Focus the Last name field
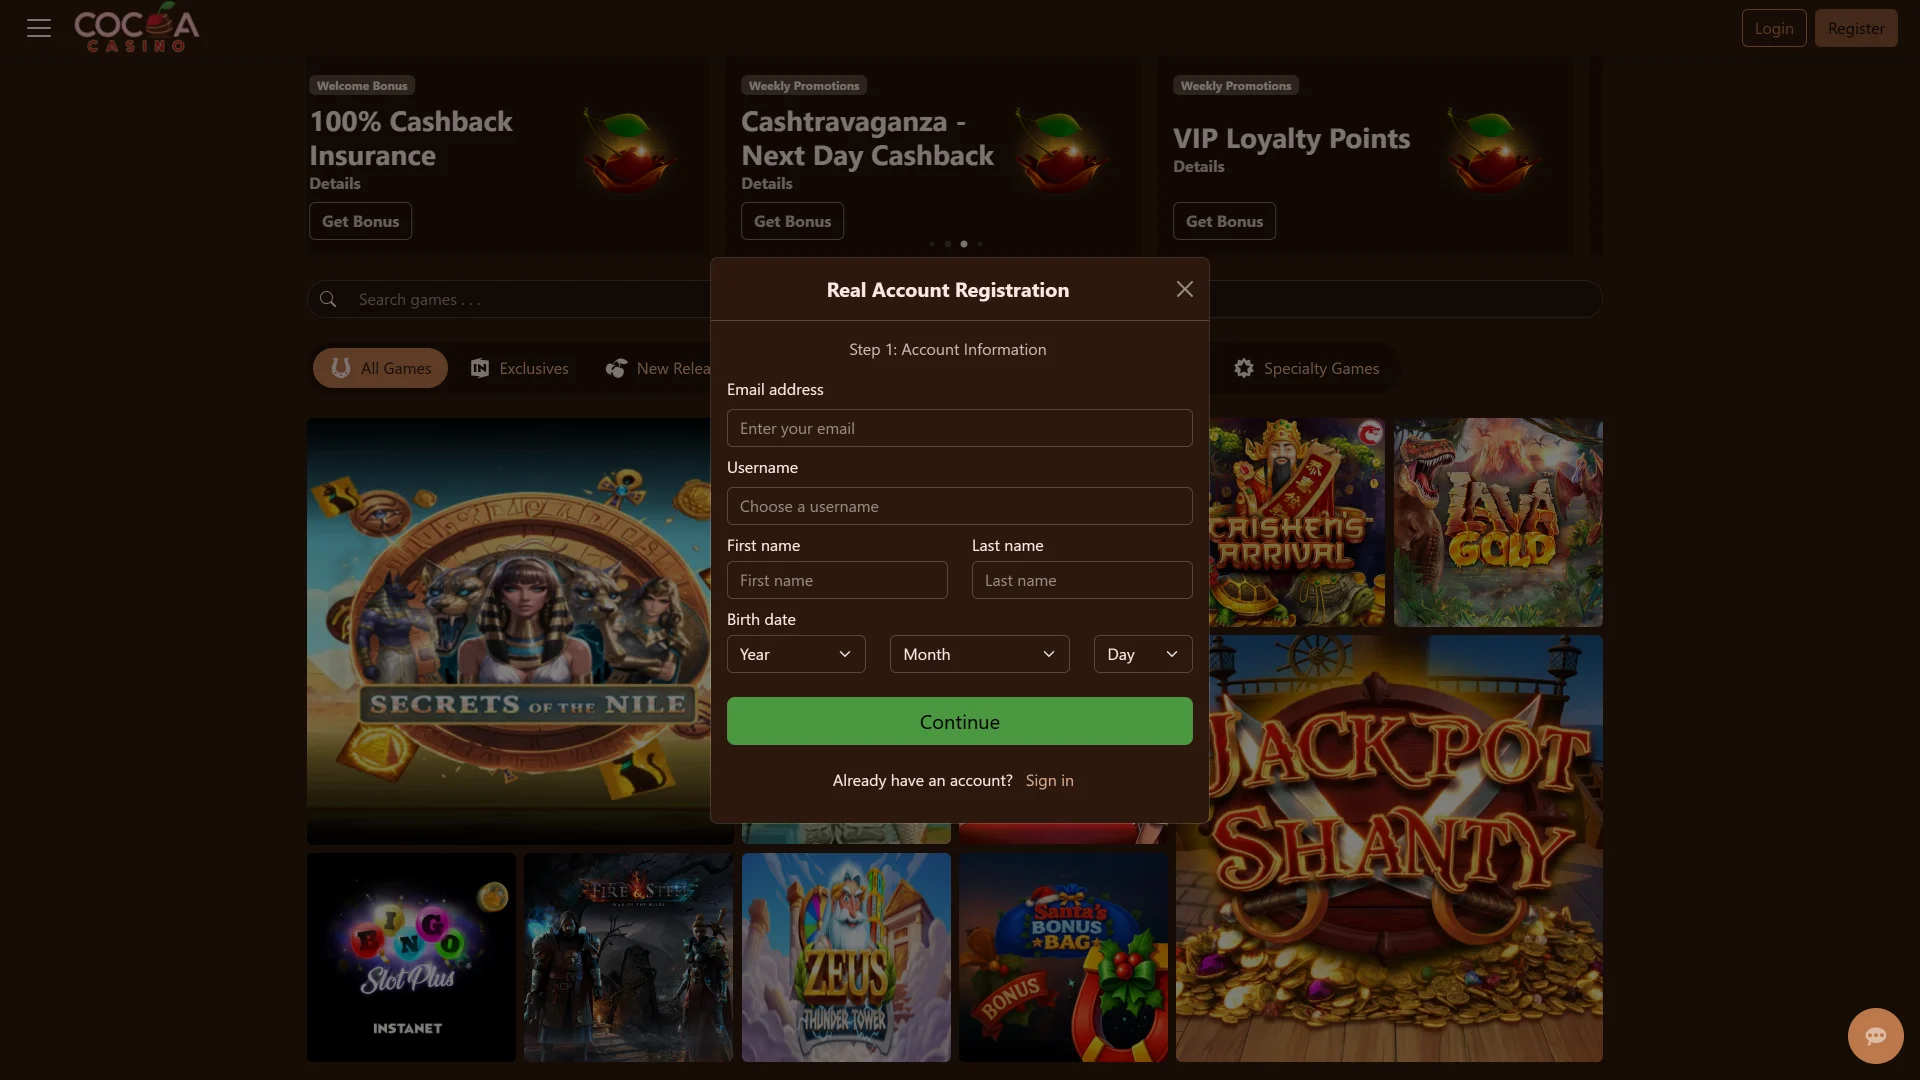 click(1082, 580)
